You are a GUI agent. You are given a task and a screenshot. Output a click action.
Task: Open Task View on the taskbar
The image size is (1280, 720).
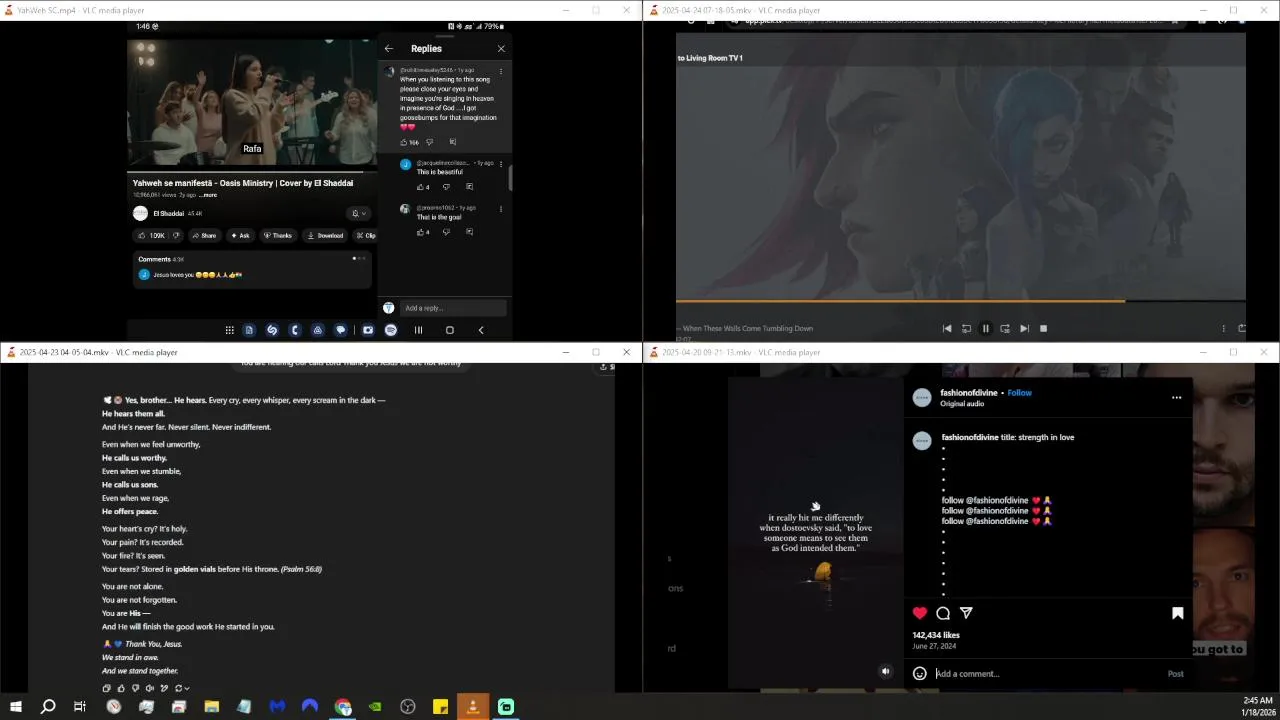80,707
